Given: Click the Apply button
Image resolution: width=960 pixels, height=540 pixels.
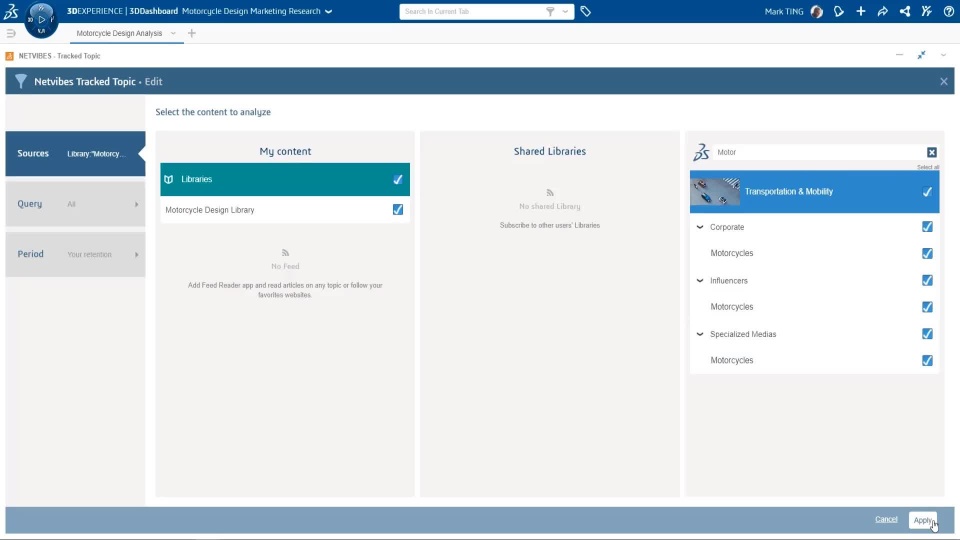Looking at the screenshot, I should [923, 520].
